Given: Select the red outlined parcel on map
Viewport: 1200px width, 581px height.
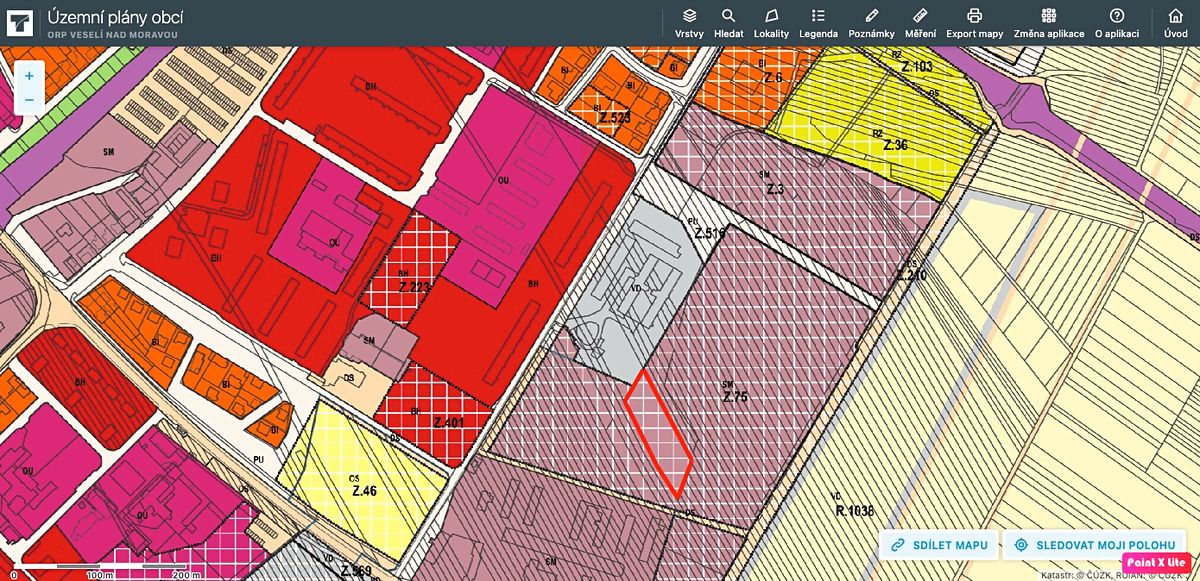Looking at the screenshot, I should point(659,434).
